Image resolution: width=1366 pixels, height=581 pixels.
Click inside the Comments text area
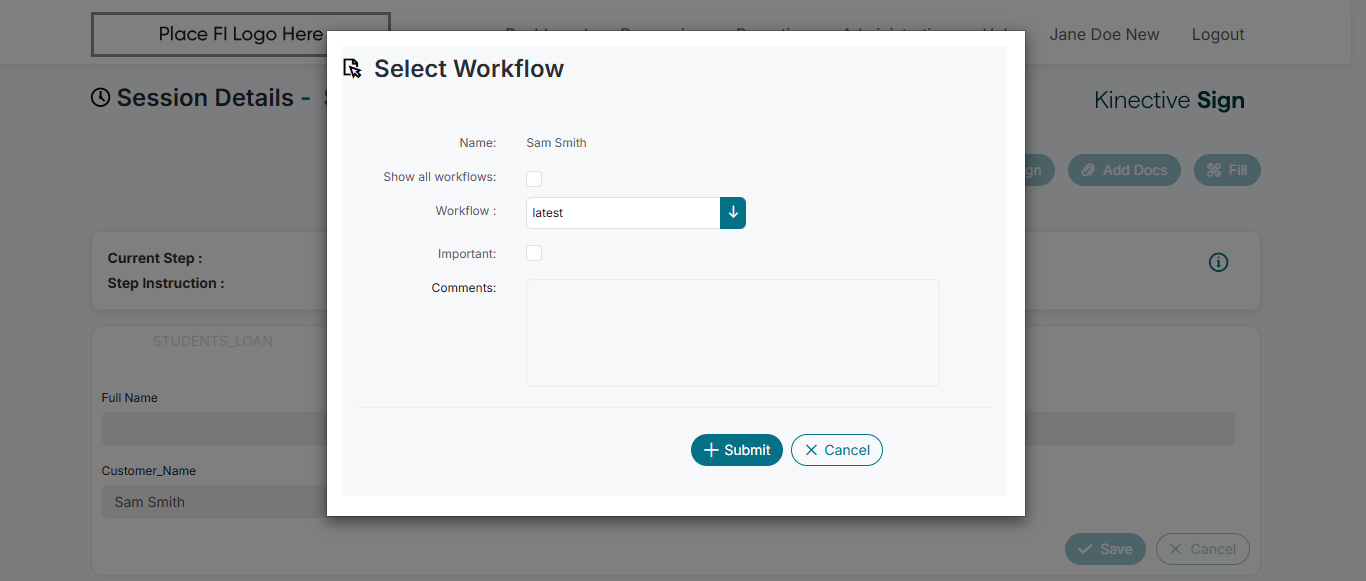[x=732, y=333]
